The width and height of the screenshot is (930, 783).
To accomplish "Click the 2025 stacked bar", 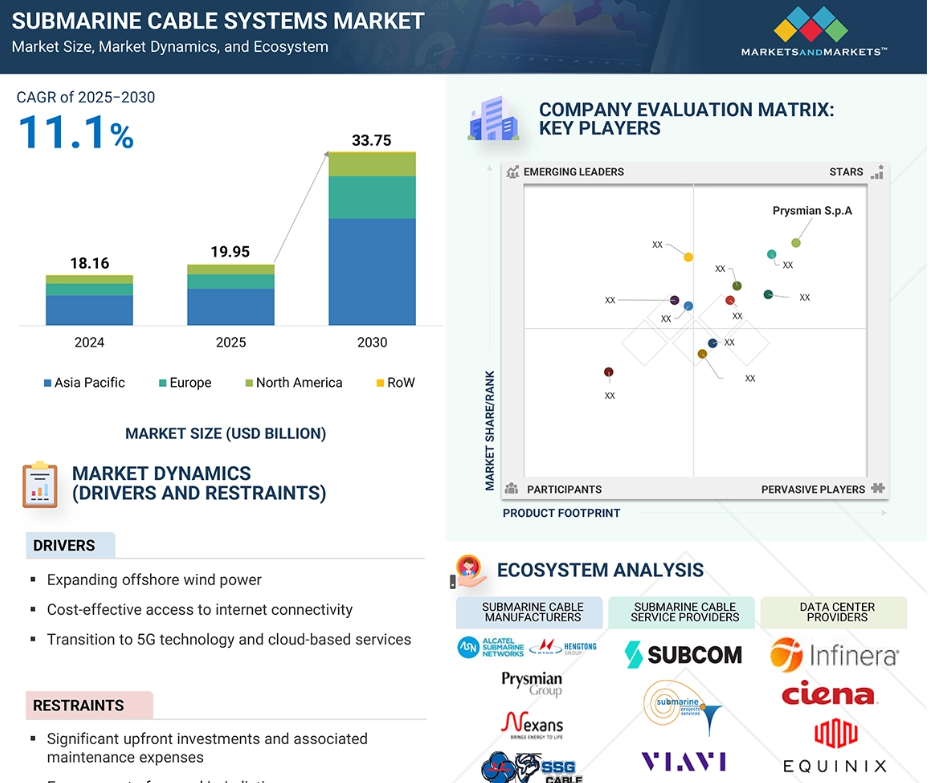I will tap(231, 295).
